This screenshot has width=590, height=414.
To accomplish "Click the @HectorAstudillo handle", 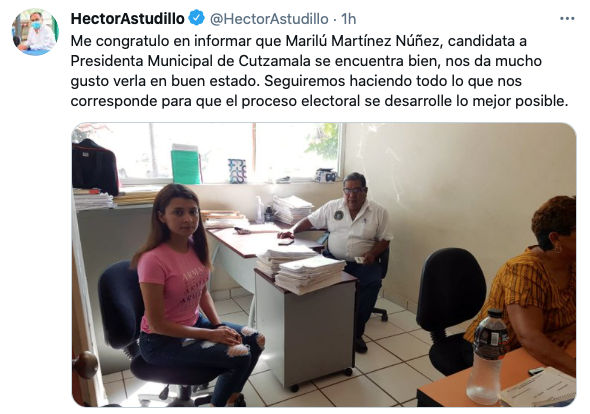I will 269,19.
